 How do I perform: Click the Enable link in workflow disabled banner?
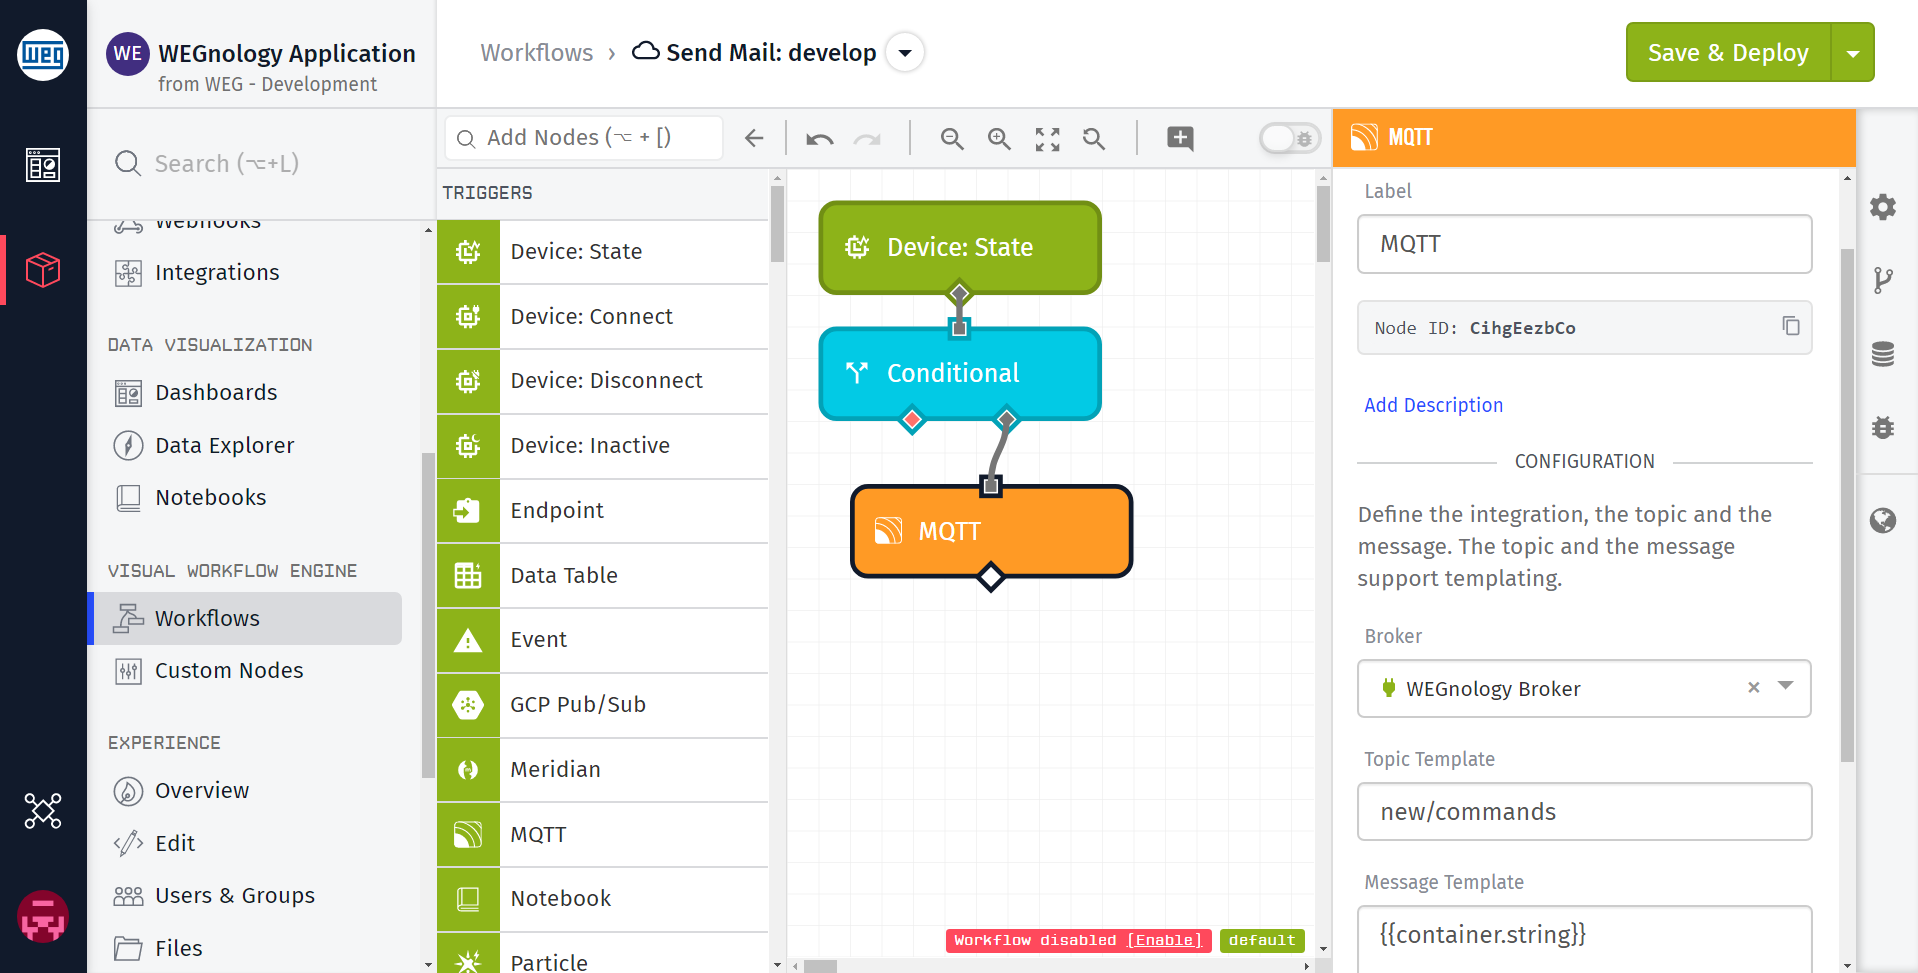1164,940
